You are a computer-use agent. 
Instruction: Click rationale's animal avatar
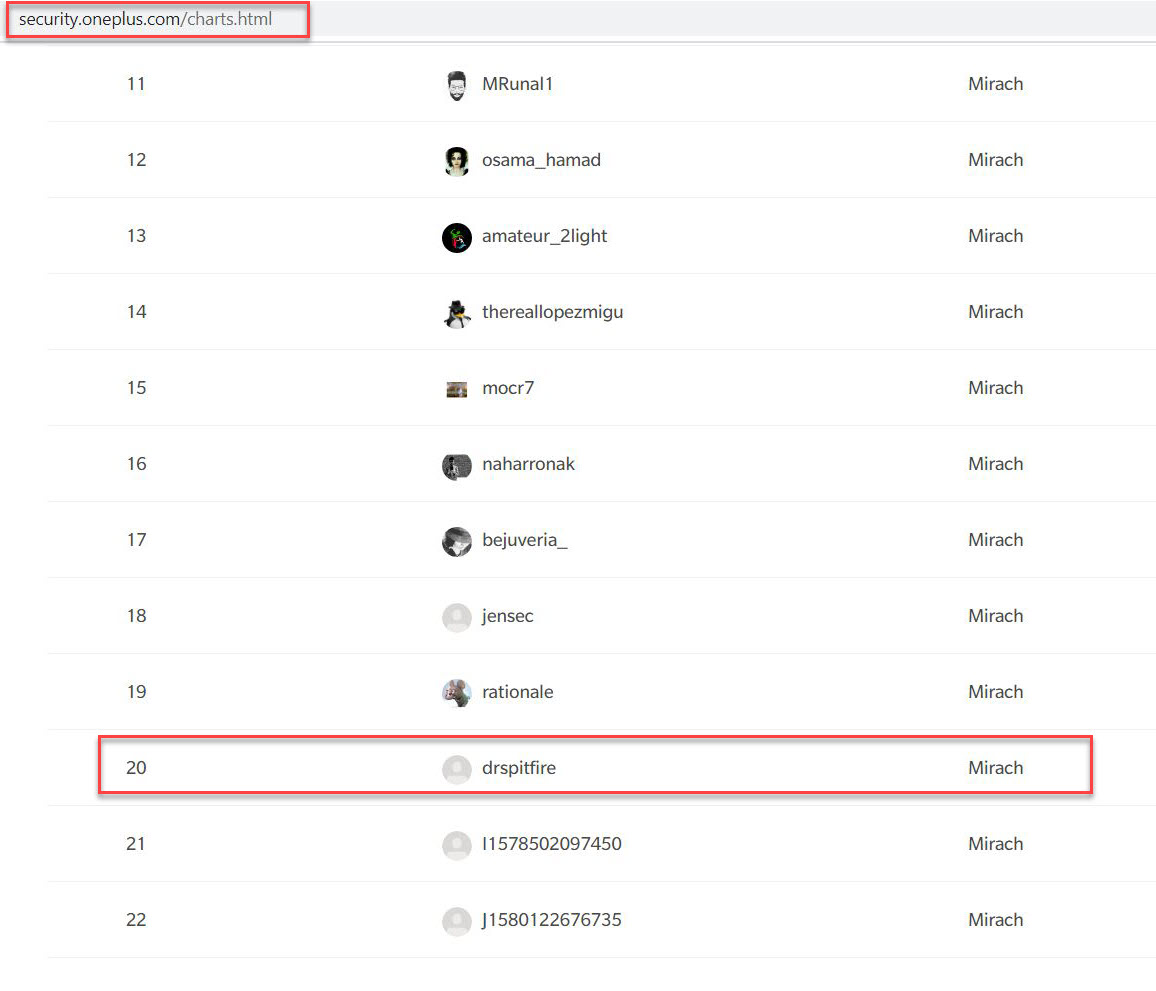456,693
